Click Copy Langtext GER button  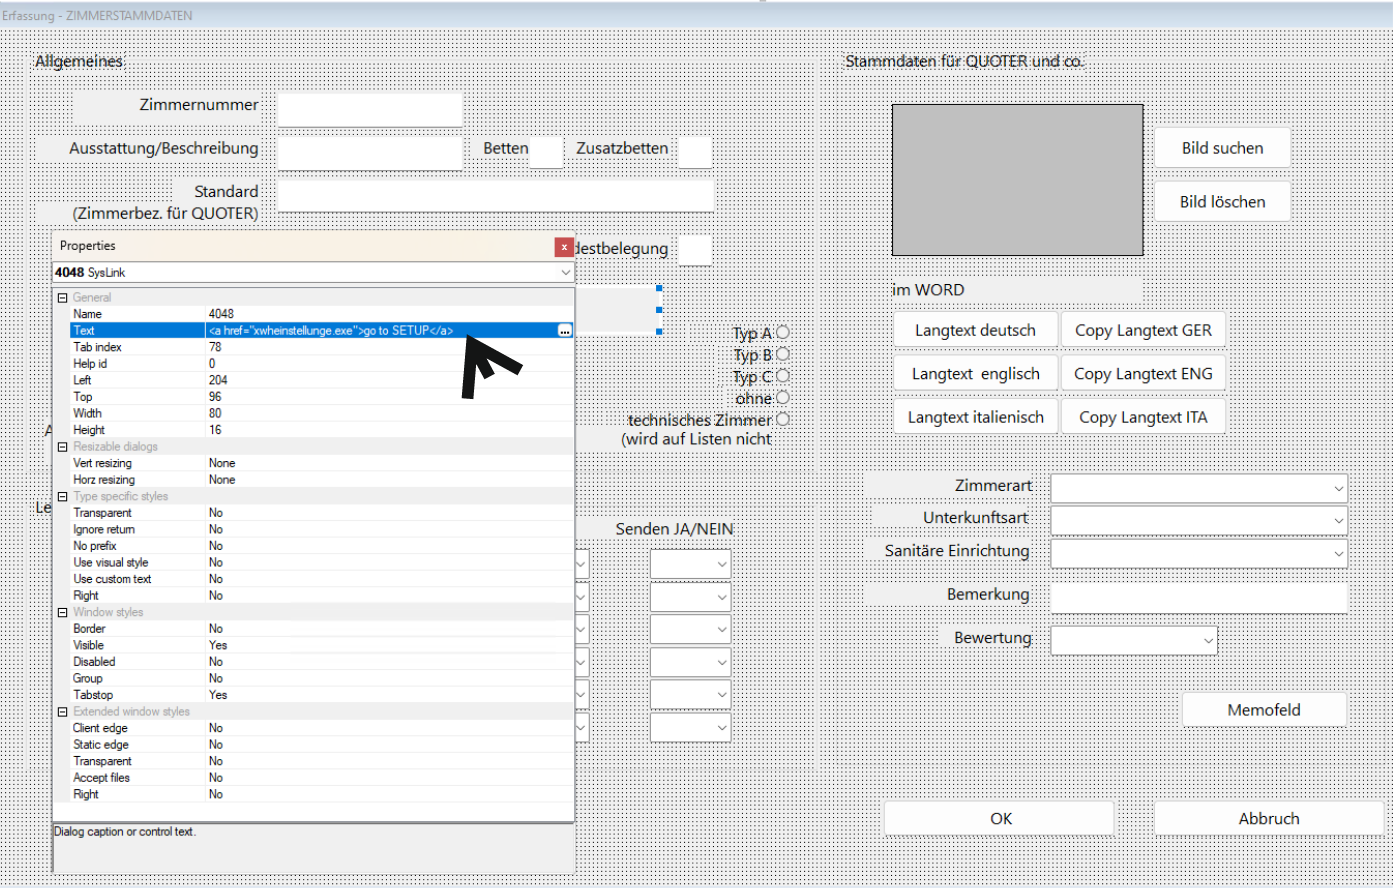[1143, 330]
